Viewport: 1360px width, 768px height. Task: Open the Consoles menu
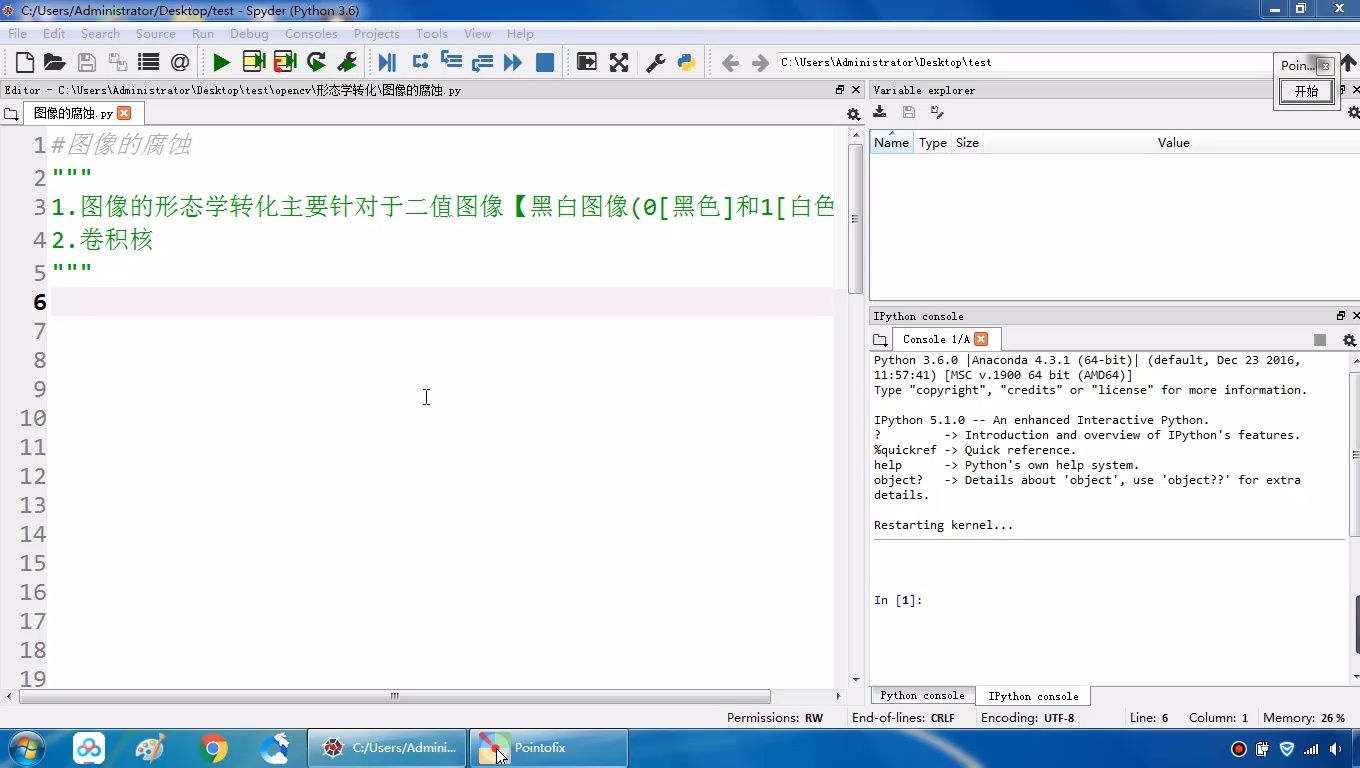tap(311, 33)
